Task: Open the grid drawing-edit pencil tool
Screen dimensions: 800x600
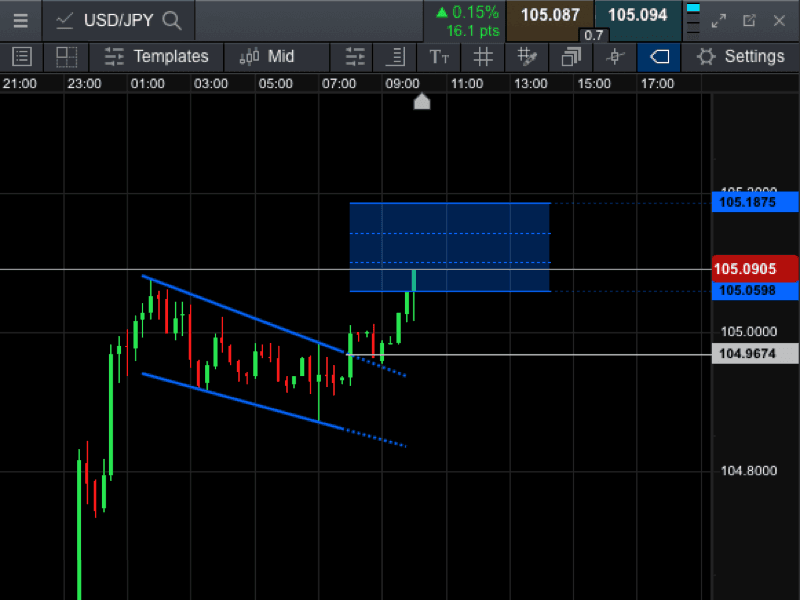Action: pyautogui.click(x=526, y=57)
